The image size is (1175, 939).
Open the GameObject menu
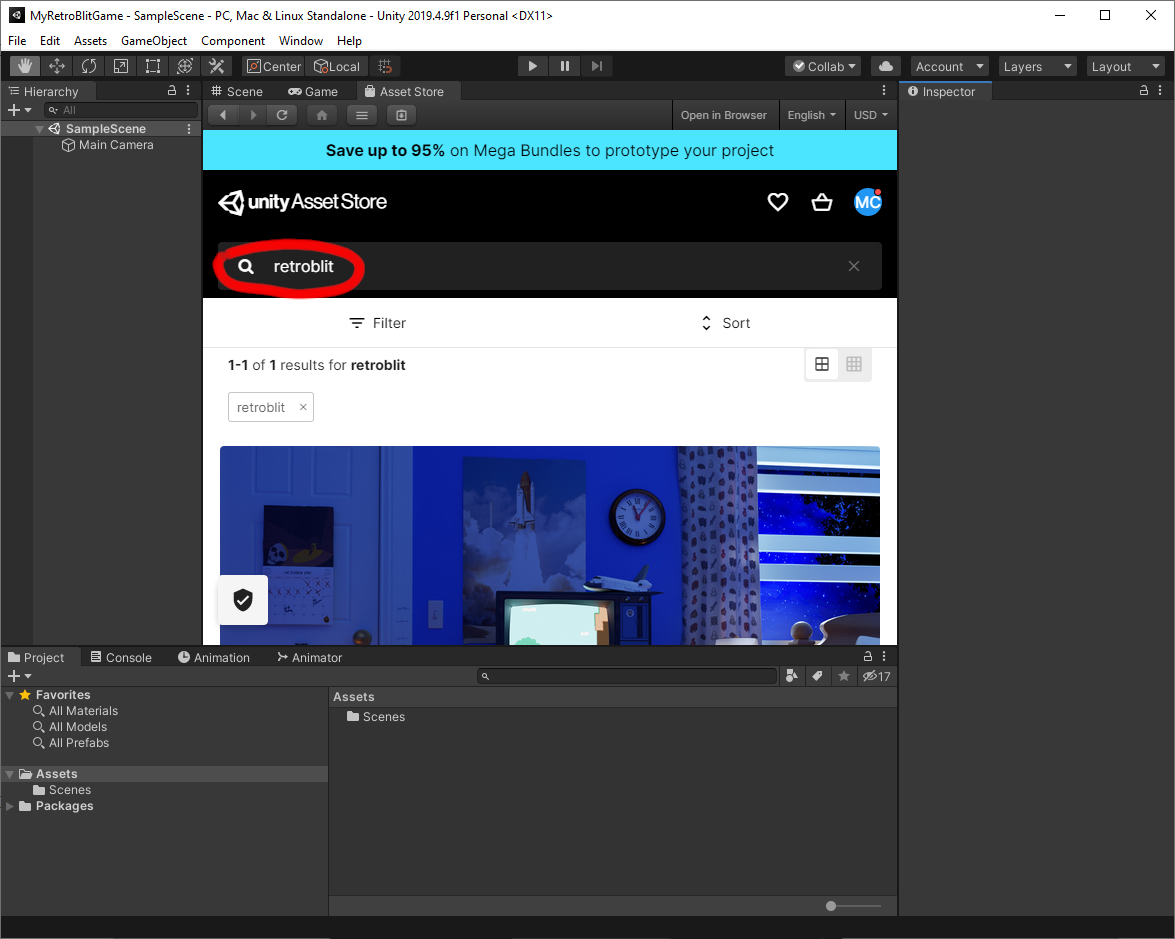coord(154,40)
